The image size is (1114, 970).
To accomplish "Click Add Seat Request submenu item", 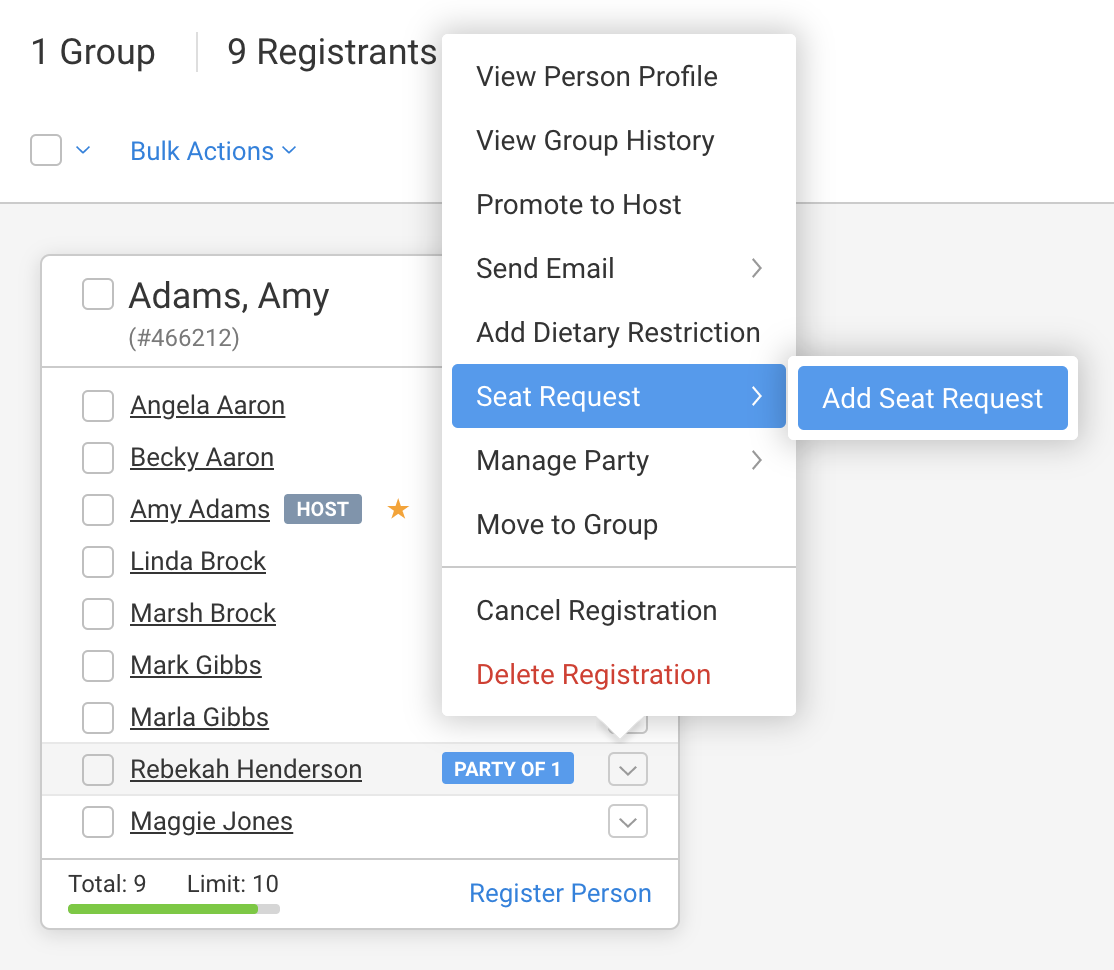I will click(x=932, y=398).
